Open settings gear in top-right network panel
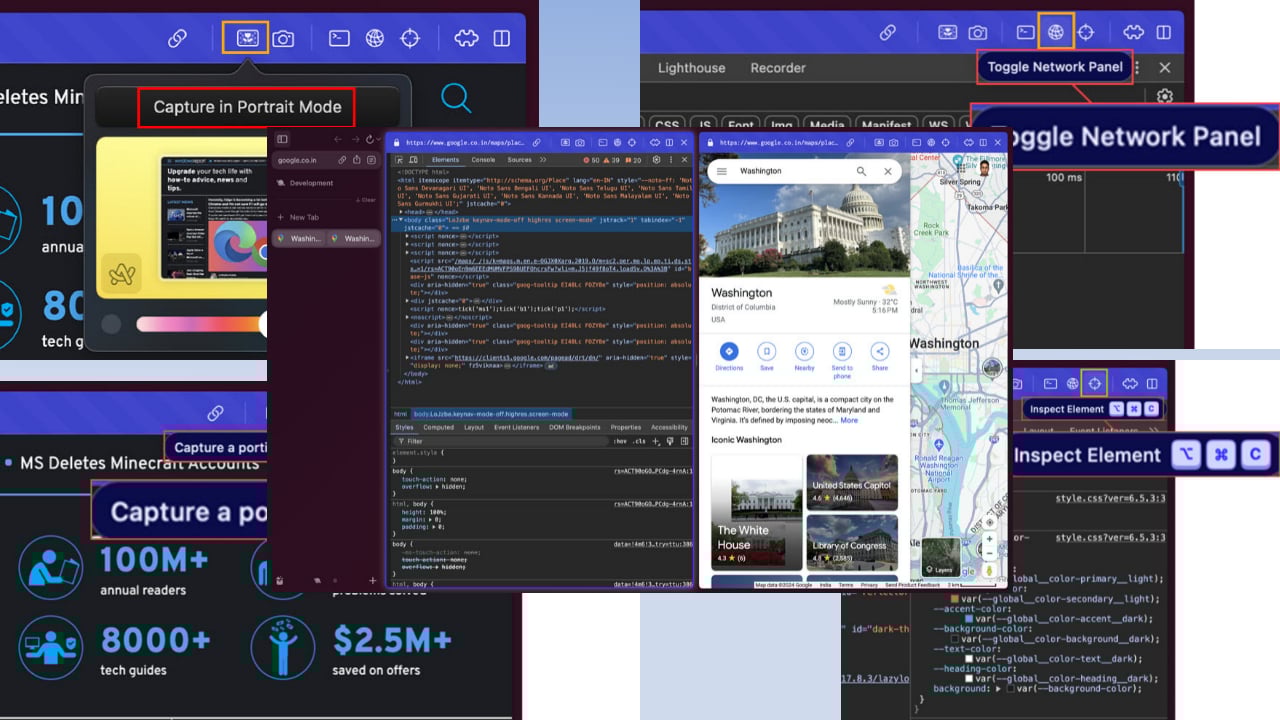This screenshot has width=1280, height=720. coord(1165,97)
